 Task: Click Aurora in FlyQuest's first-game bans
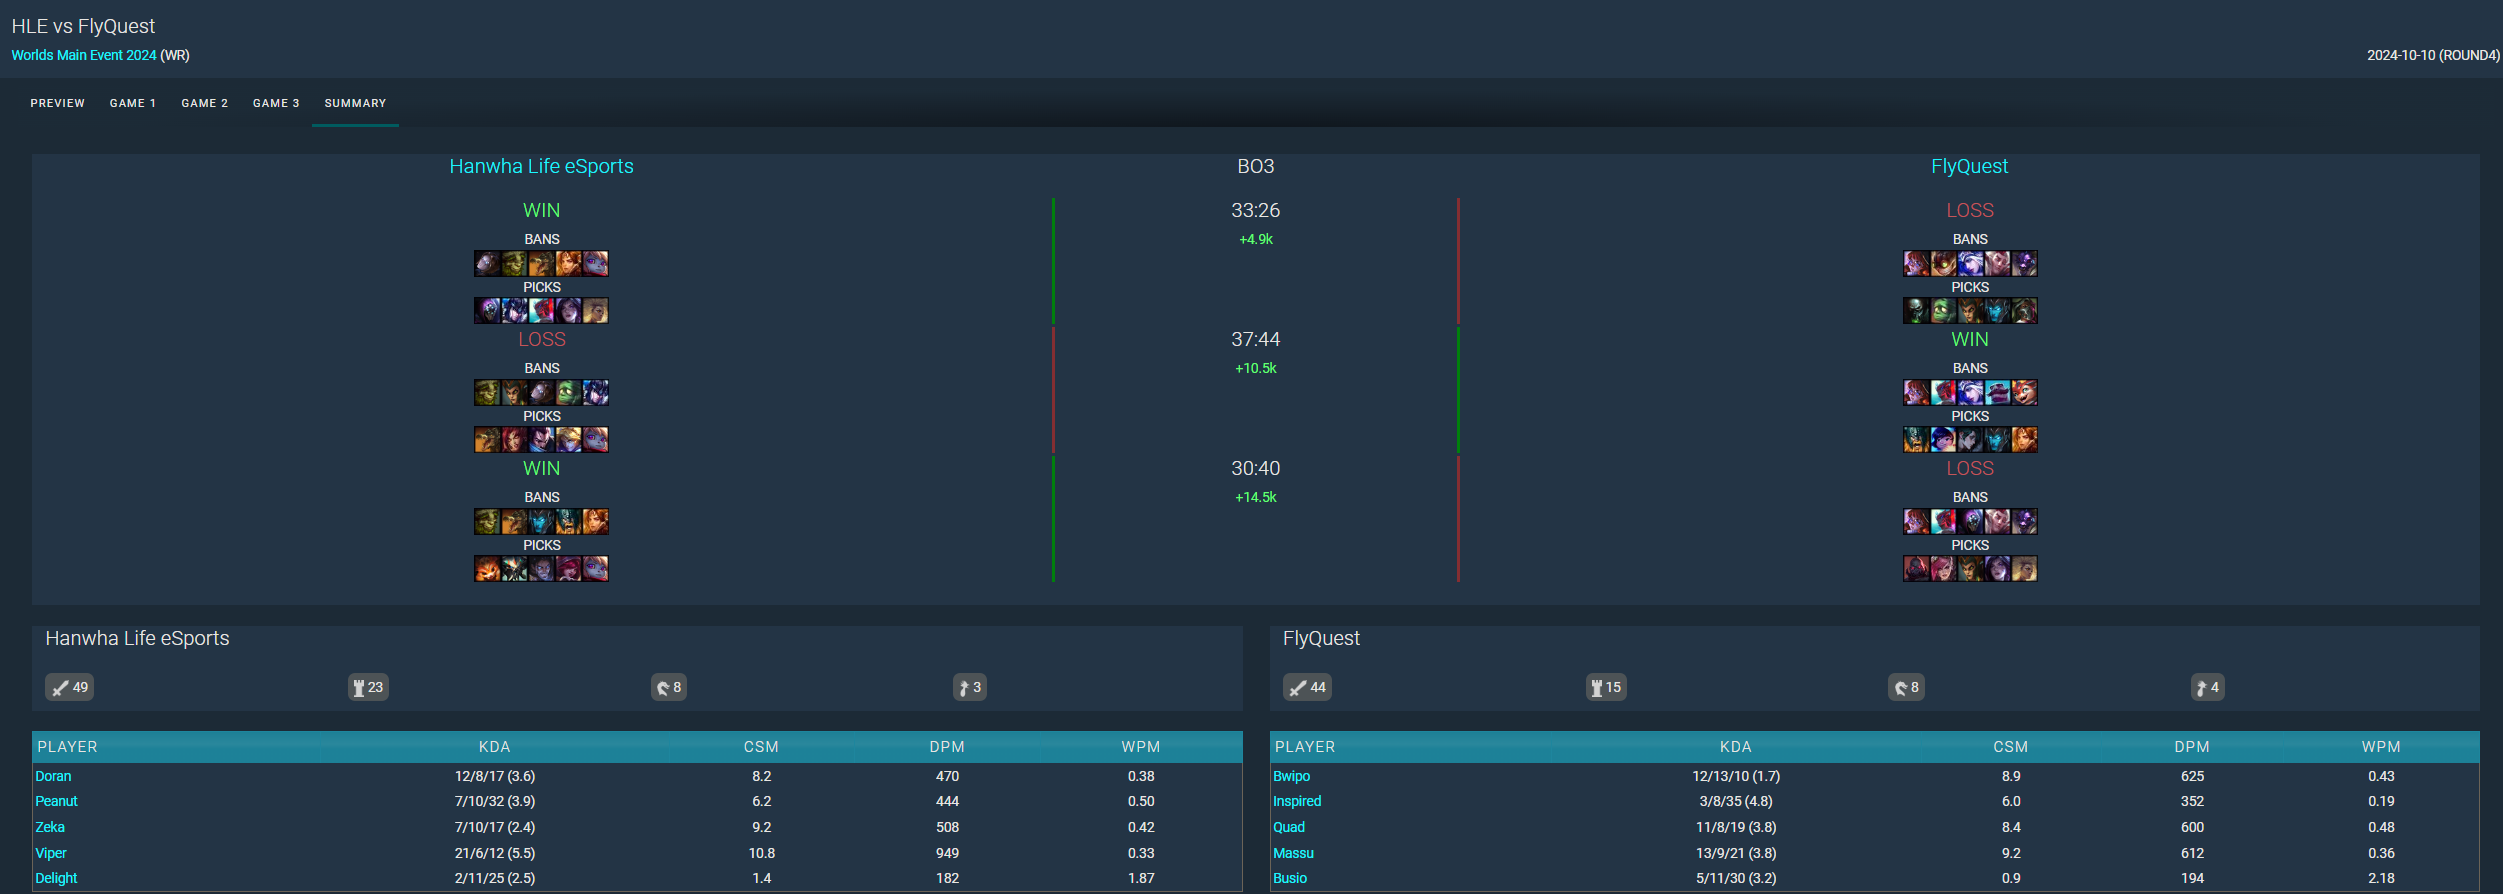coord(1916,263)
